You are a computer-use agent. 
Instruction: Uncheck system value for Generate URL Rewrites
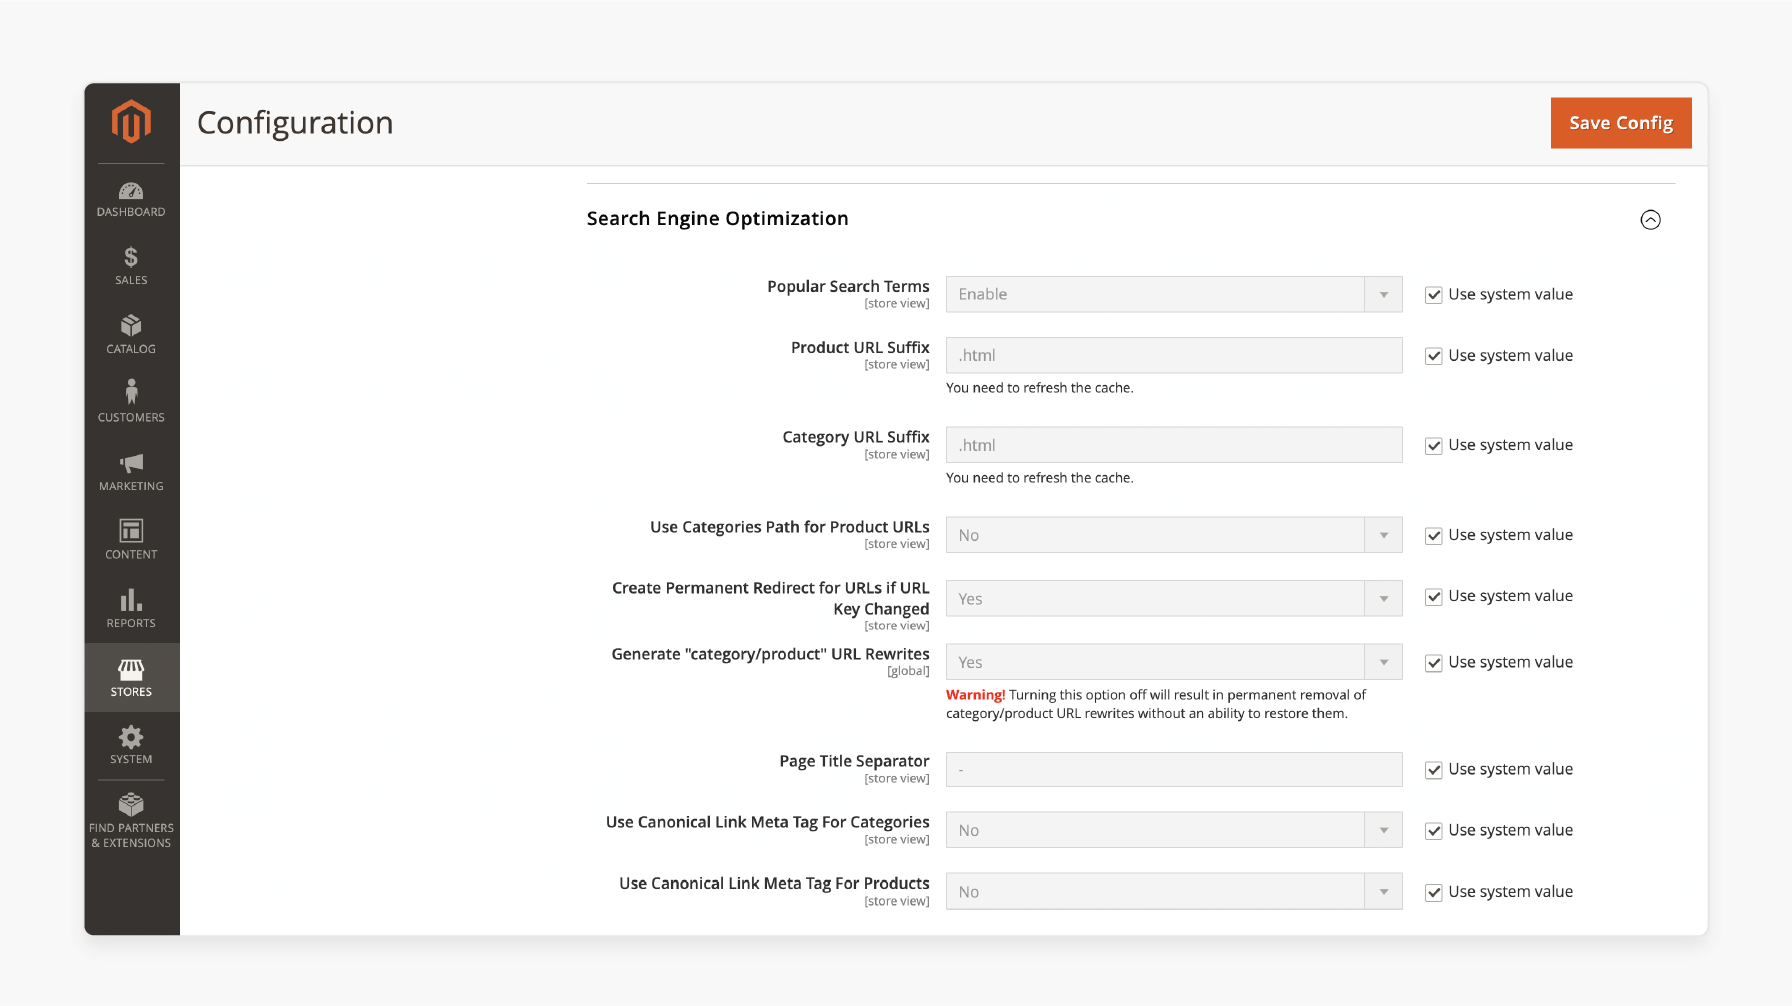(1433, 663)
